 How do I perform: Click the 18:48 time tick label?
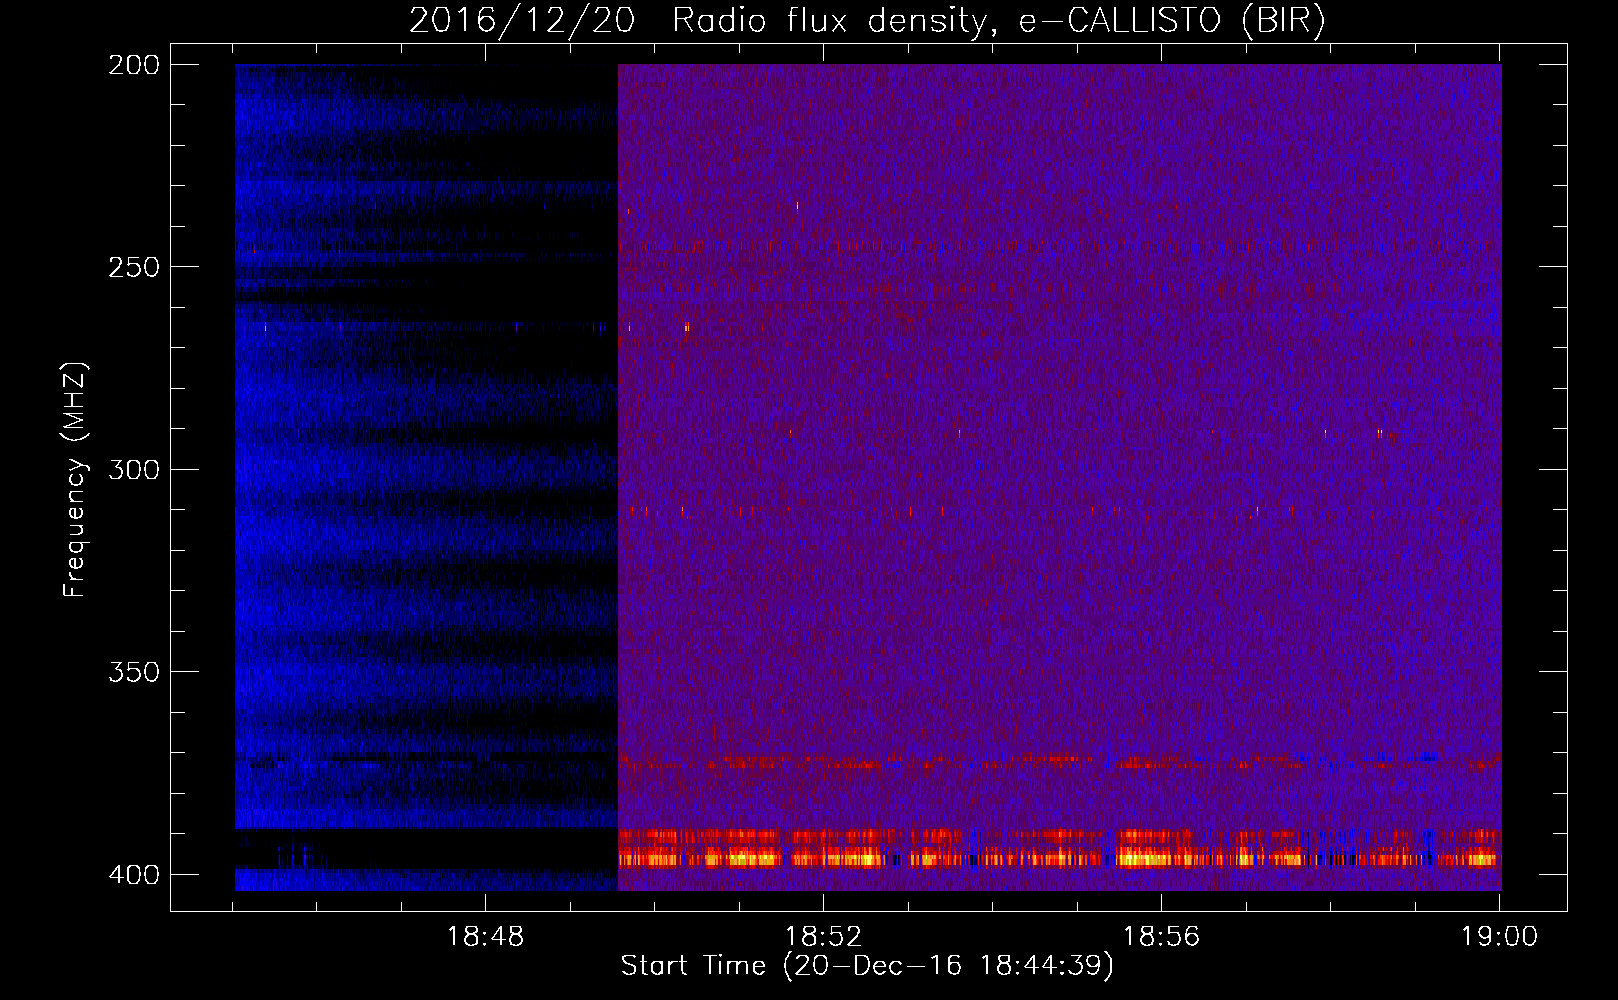click(485, 937)
